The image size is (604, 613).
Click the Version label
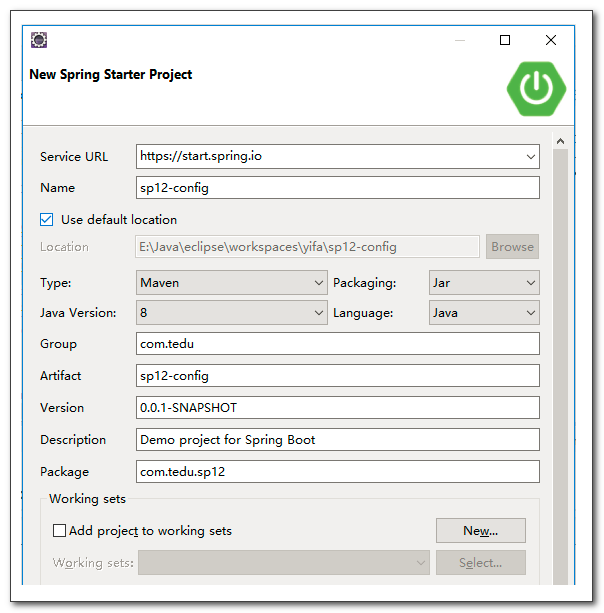tap(62, 408)
